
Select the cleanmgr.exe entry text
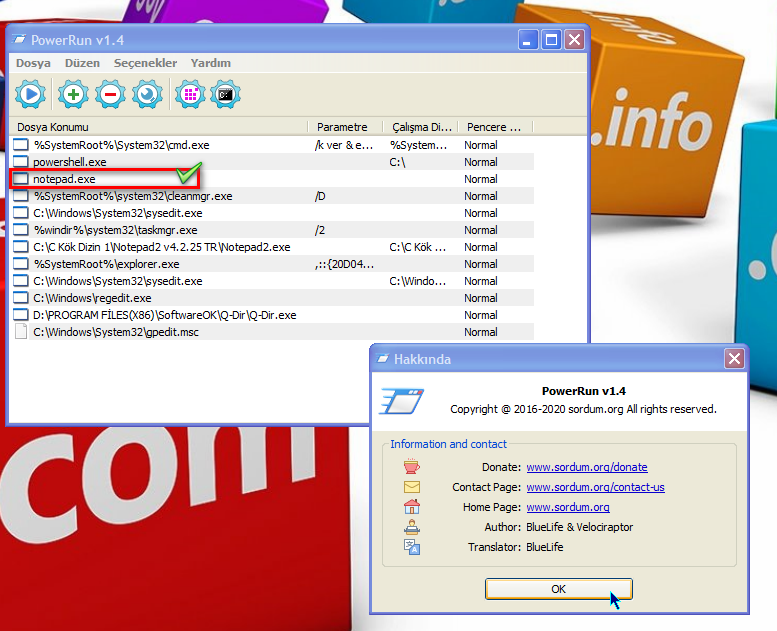tap(133, 196)
